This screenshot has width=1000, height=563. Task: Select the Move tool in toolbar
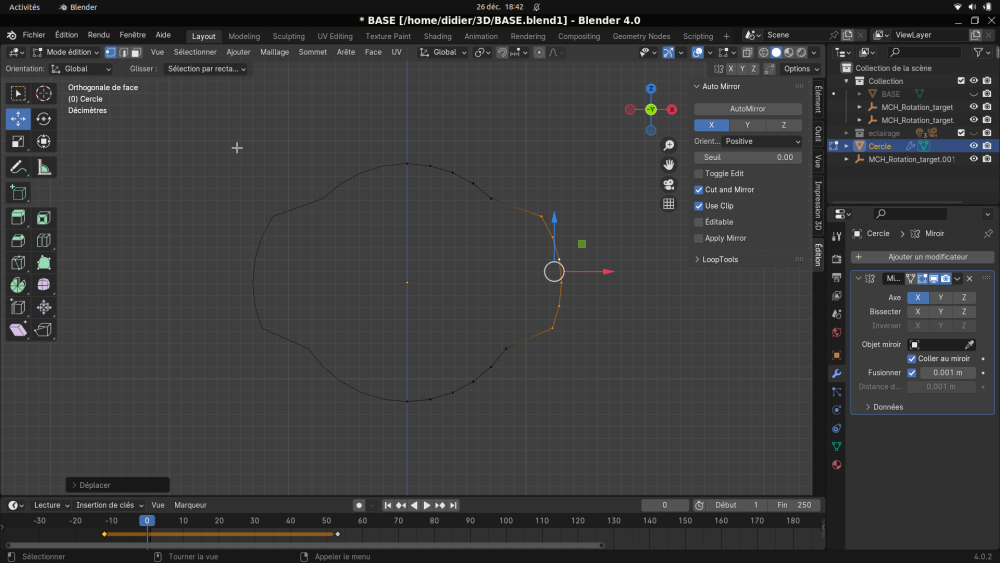tap(18, 119)
